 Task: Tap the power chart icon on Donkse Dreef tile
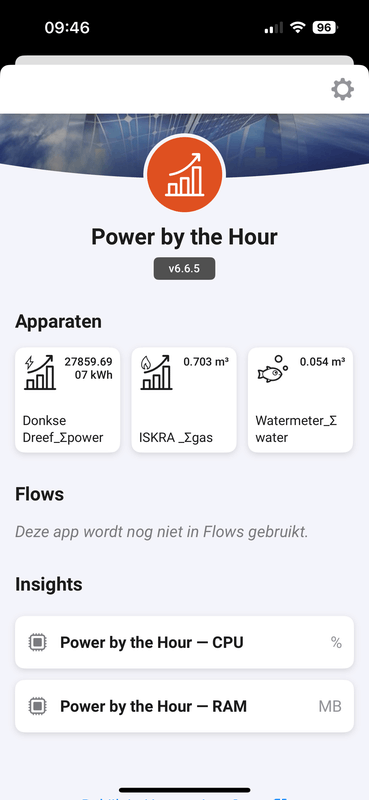(40, 372)
